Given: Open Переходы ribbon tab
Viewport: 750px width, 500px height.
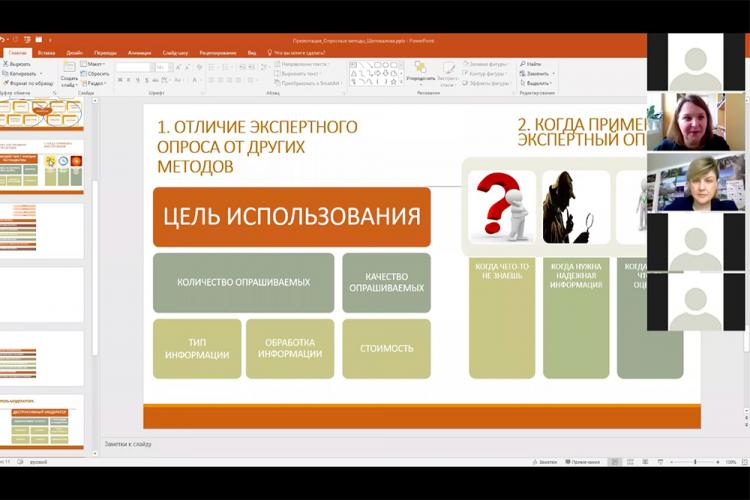Looking at the screenshot, I should [105, 53].
